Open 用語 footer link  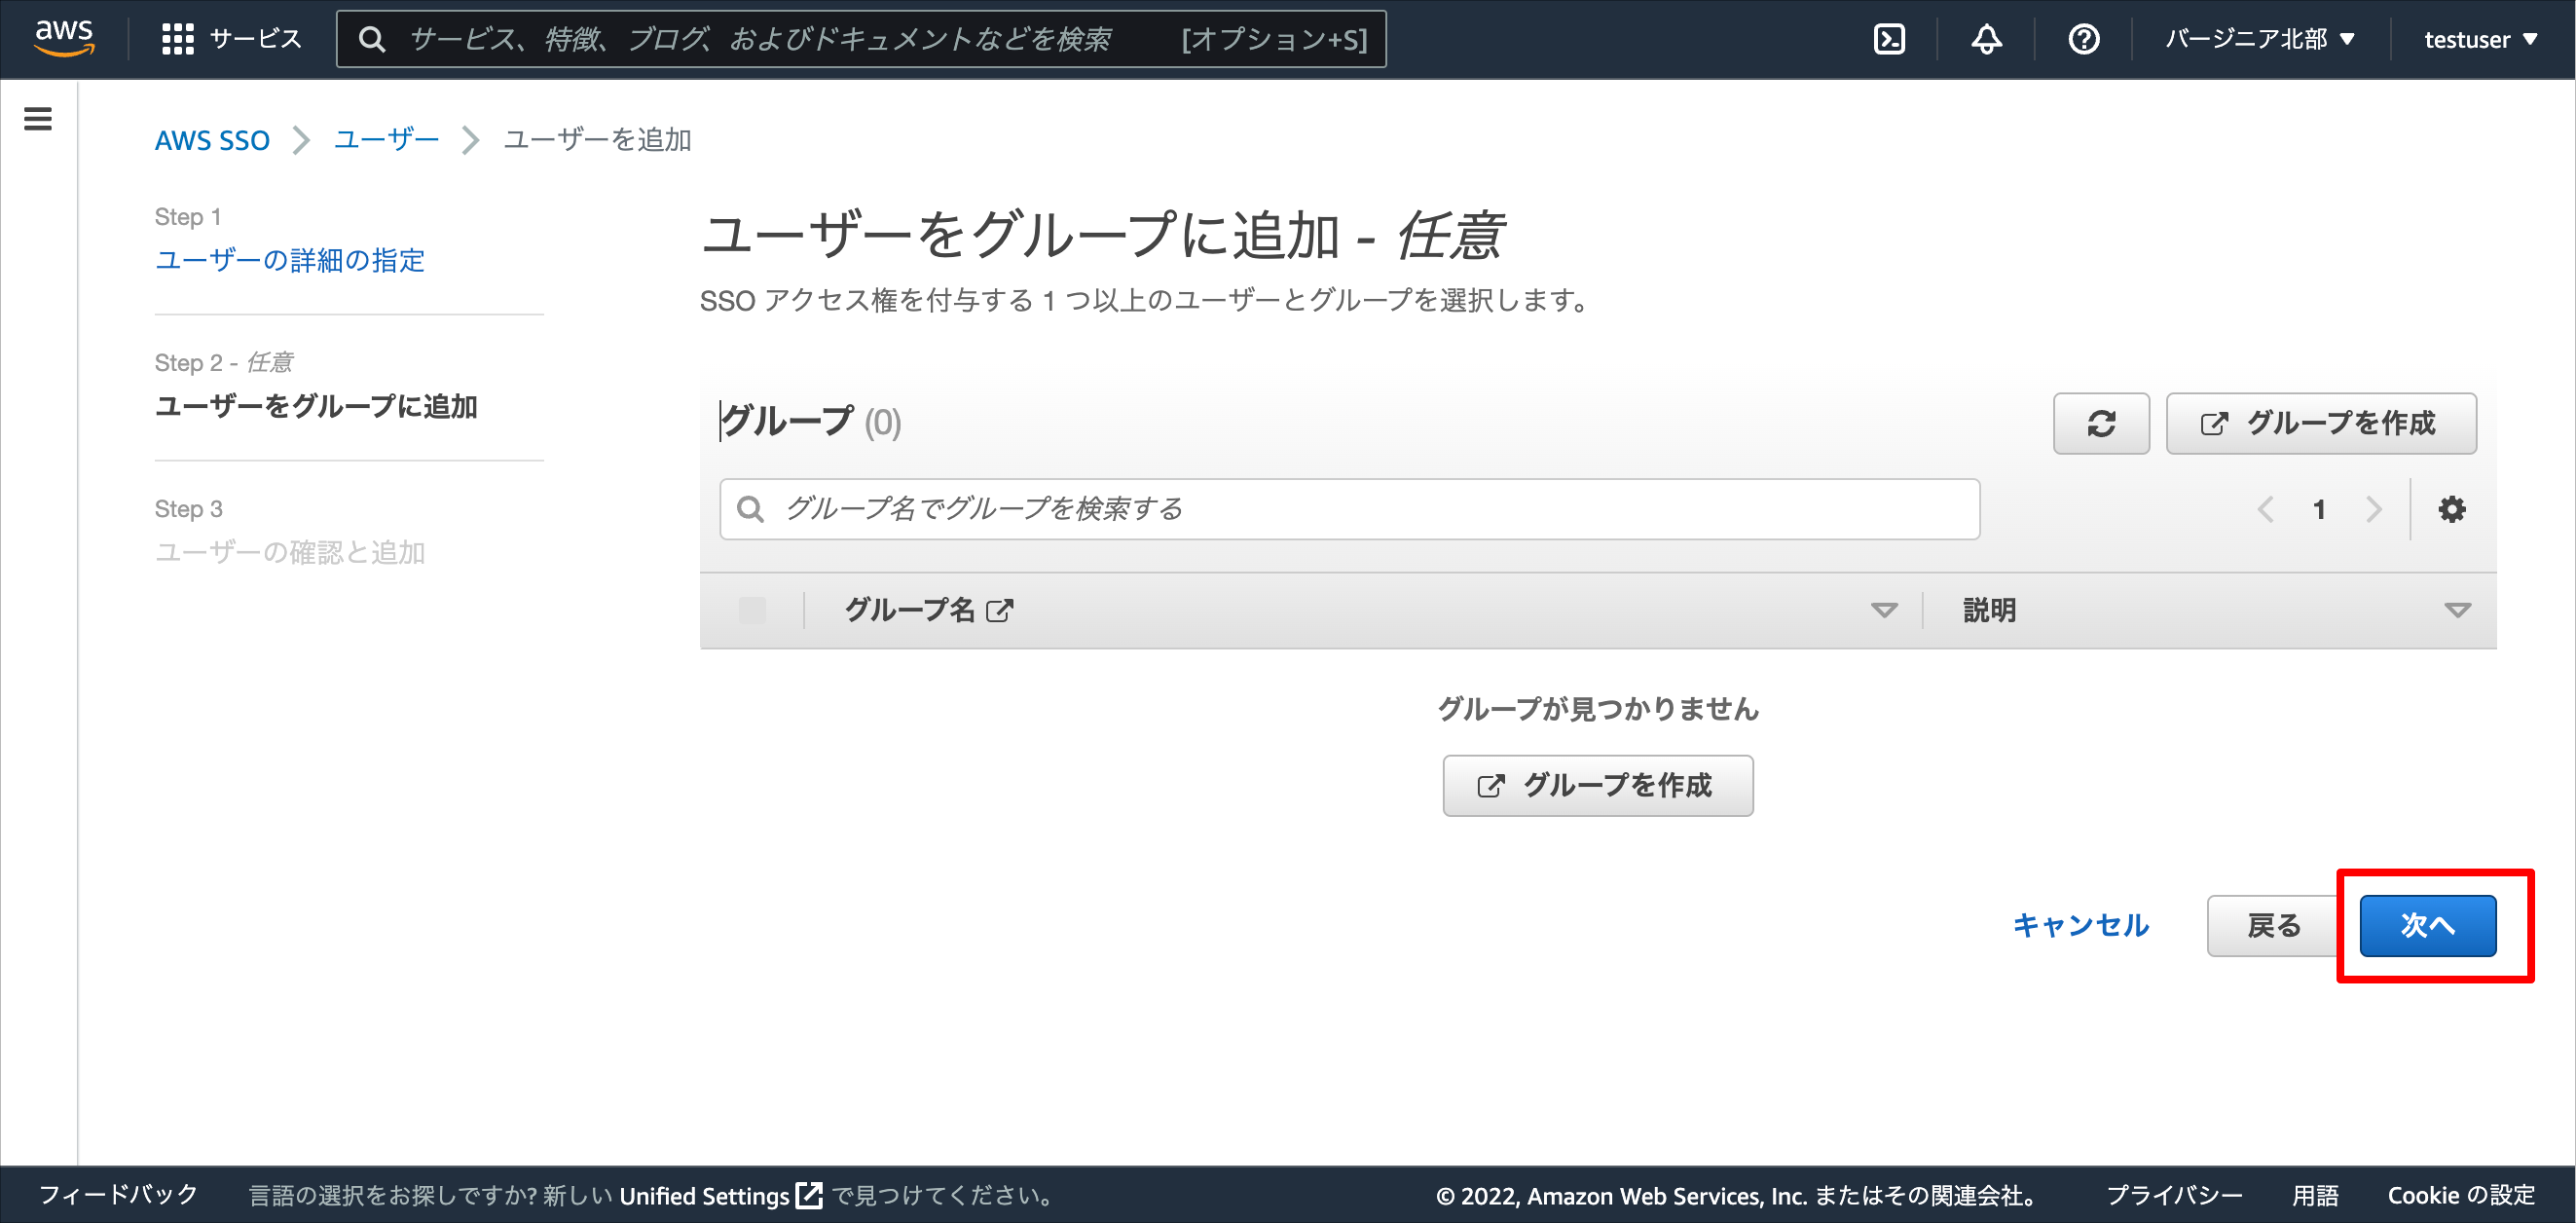tap(2315, 1195)
